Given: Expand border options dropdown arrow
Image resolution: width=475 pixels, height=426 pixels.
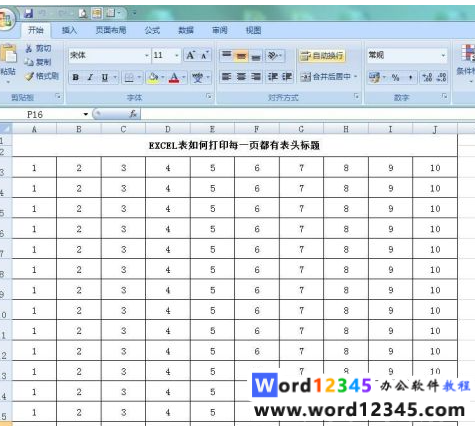Looking at the screenshot, I should tap(139, 78).
